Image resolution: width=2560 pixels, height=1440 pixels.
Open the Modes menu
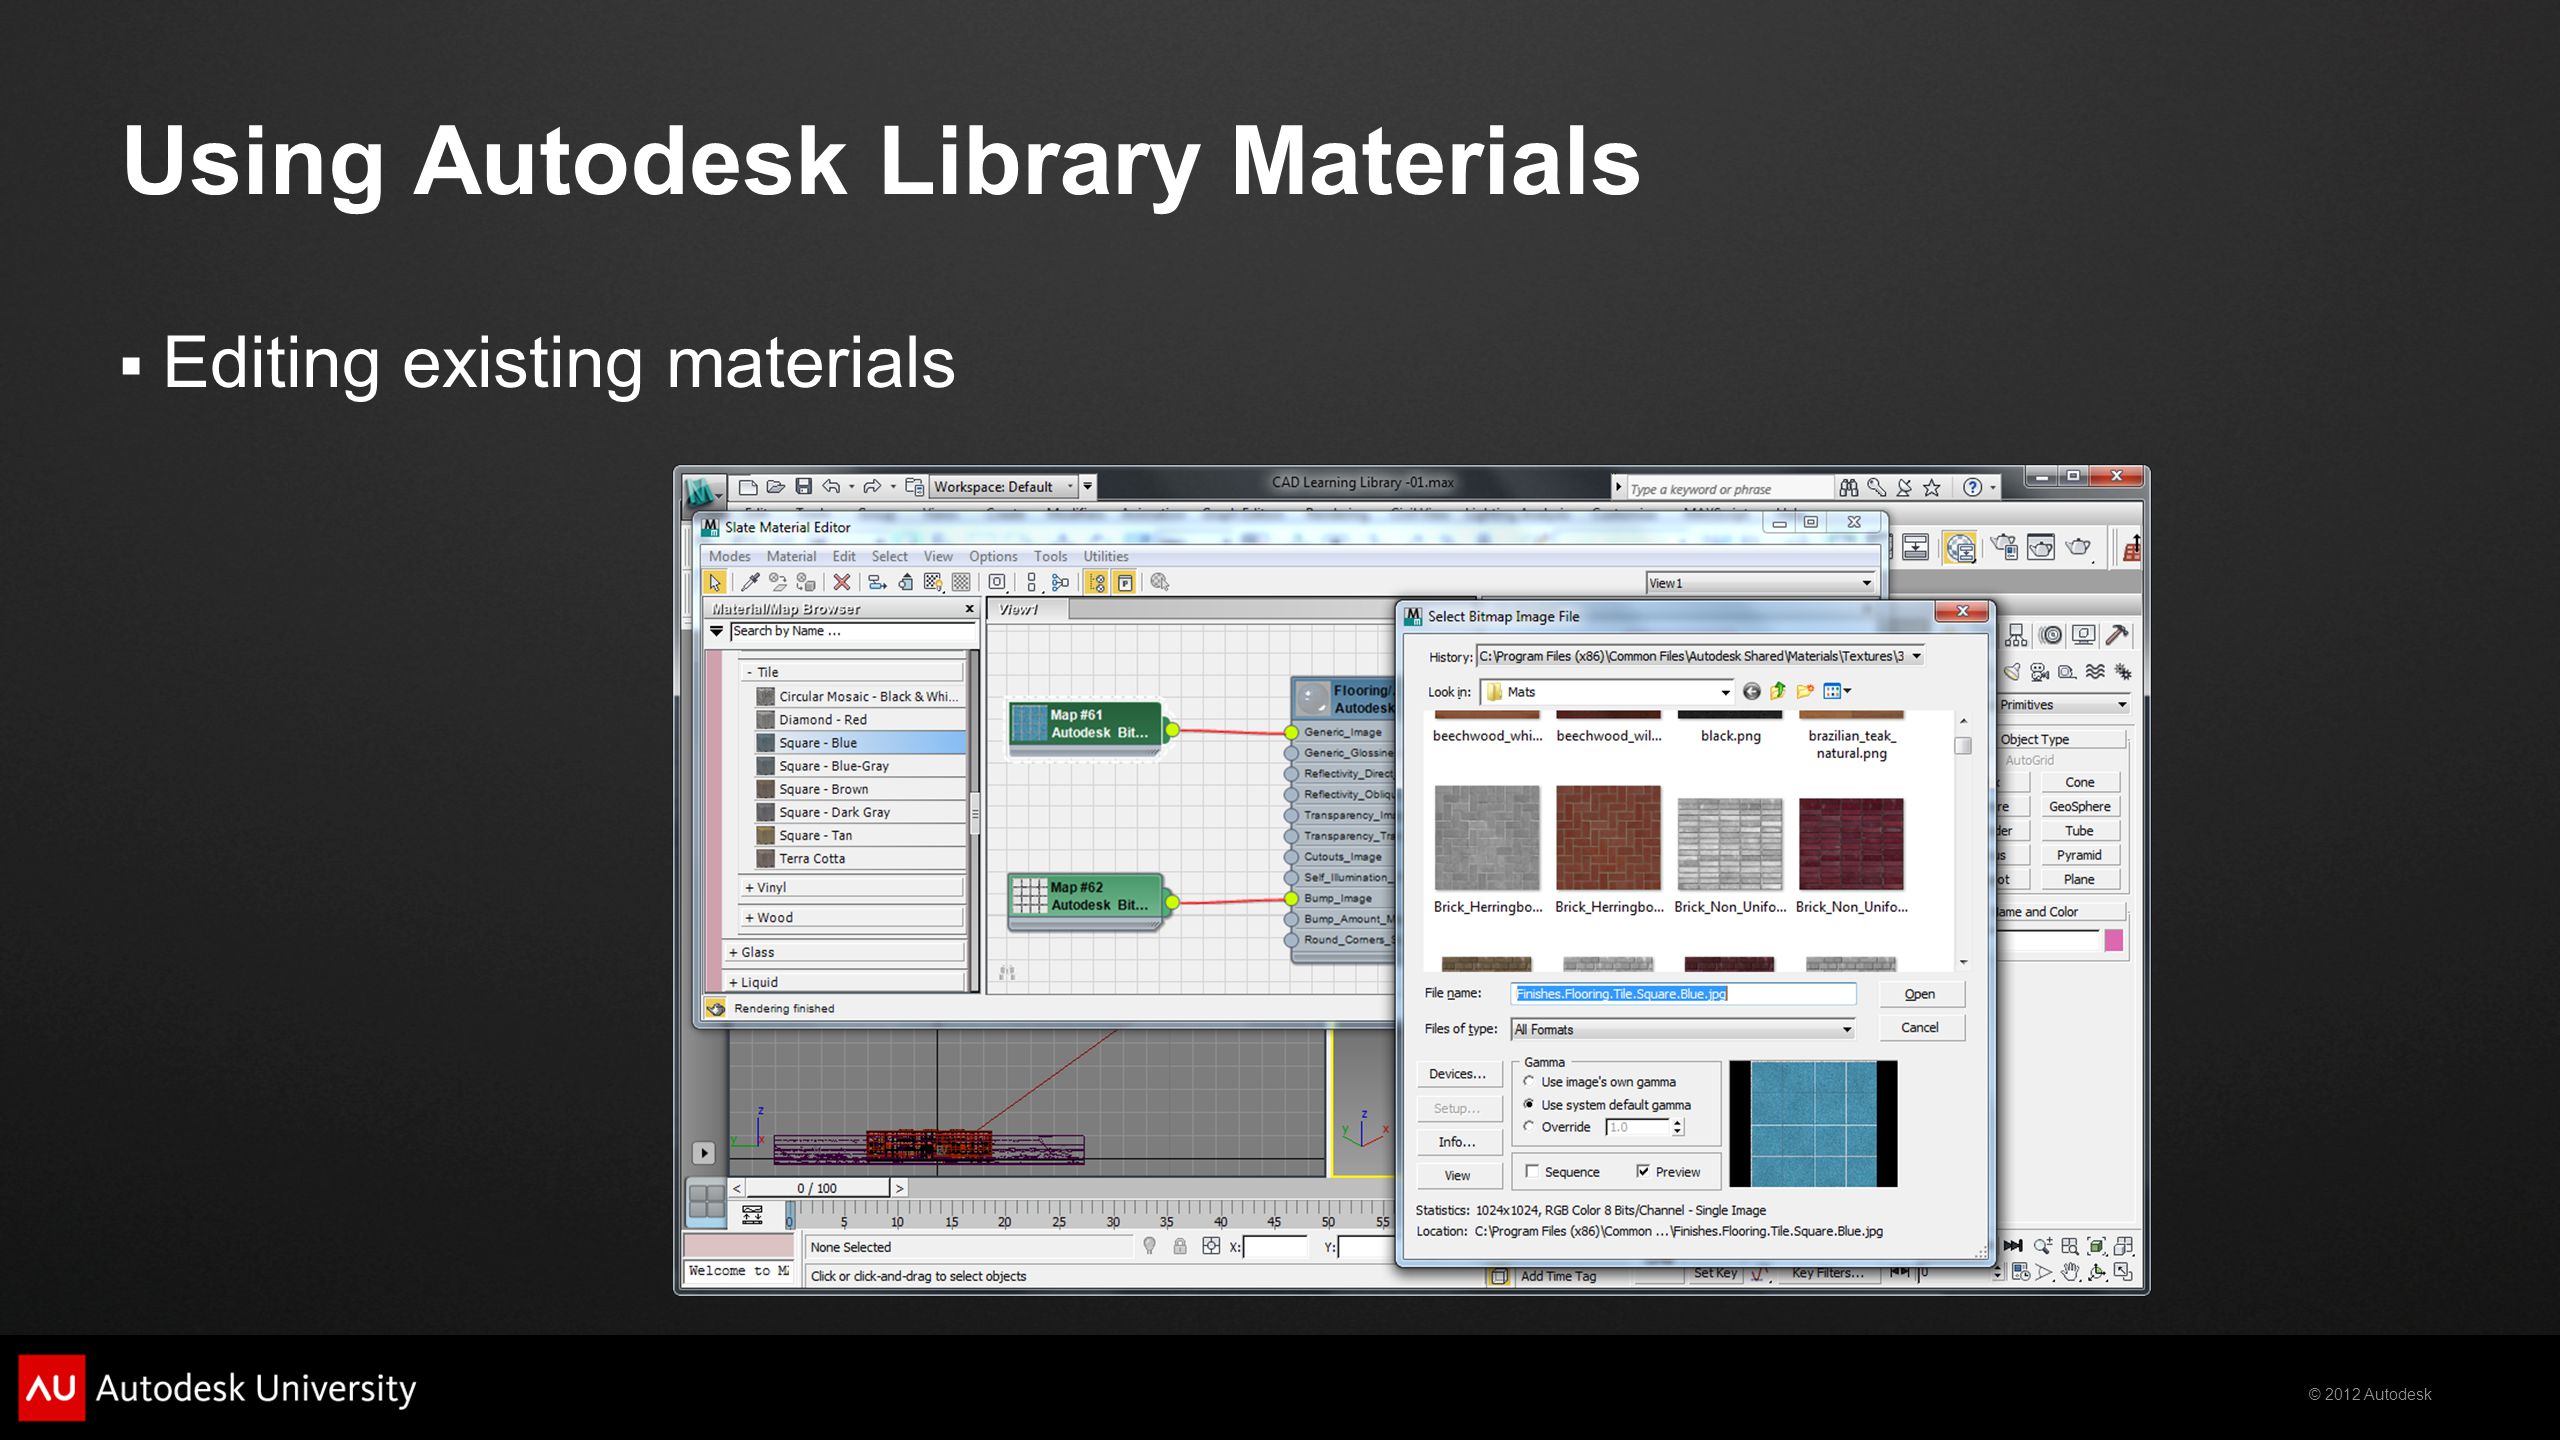click(729, 556)
